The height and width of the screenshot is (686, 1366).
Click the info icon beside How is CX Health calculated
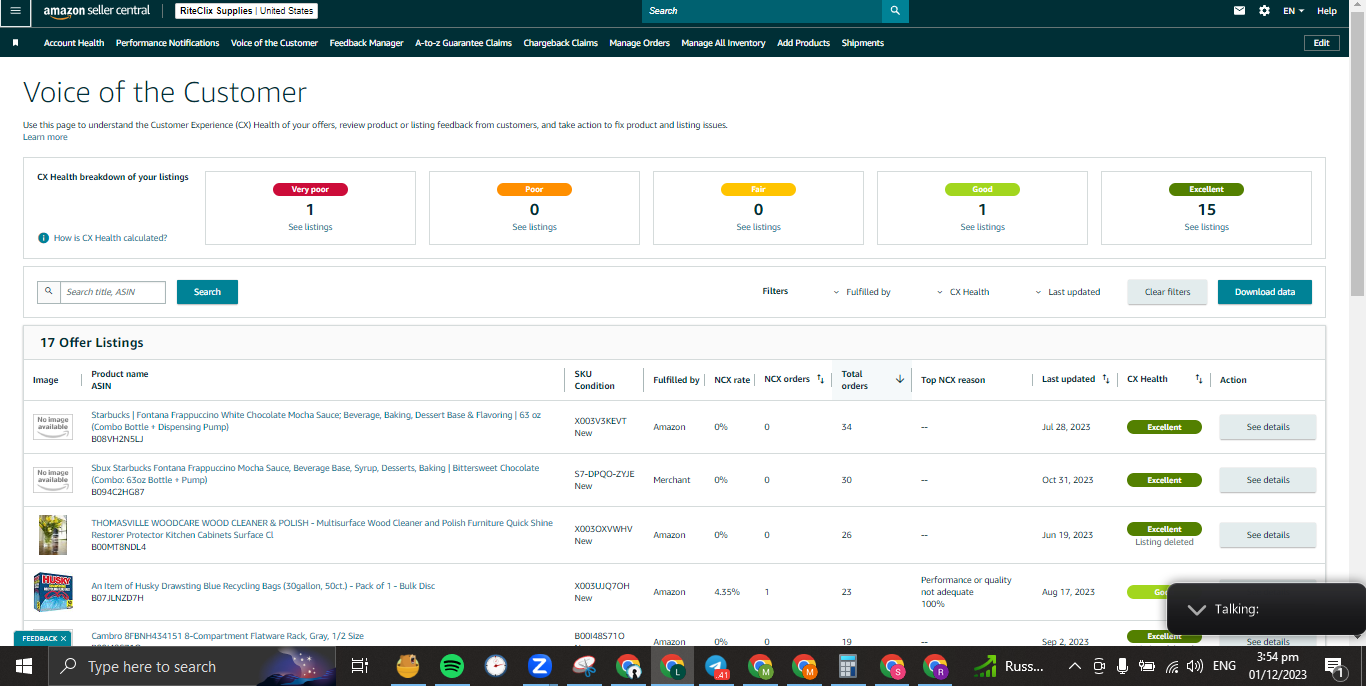coord(43,238)
